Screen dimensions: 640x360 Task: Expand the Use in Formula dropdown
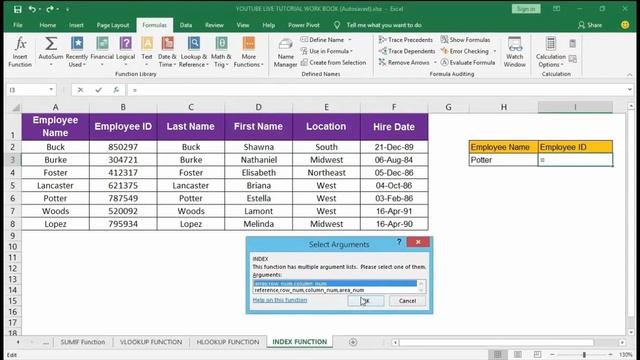coord(351,51)
